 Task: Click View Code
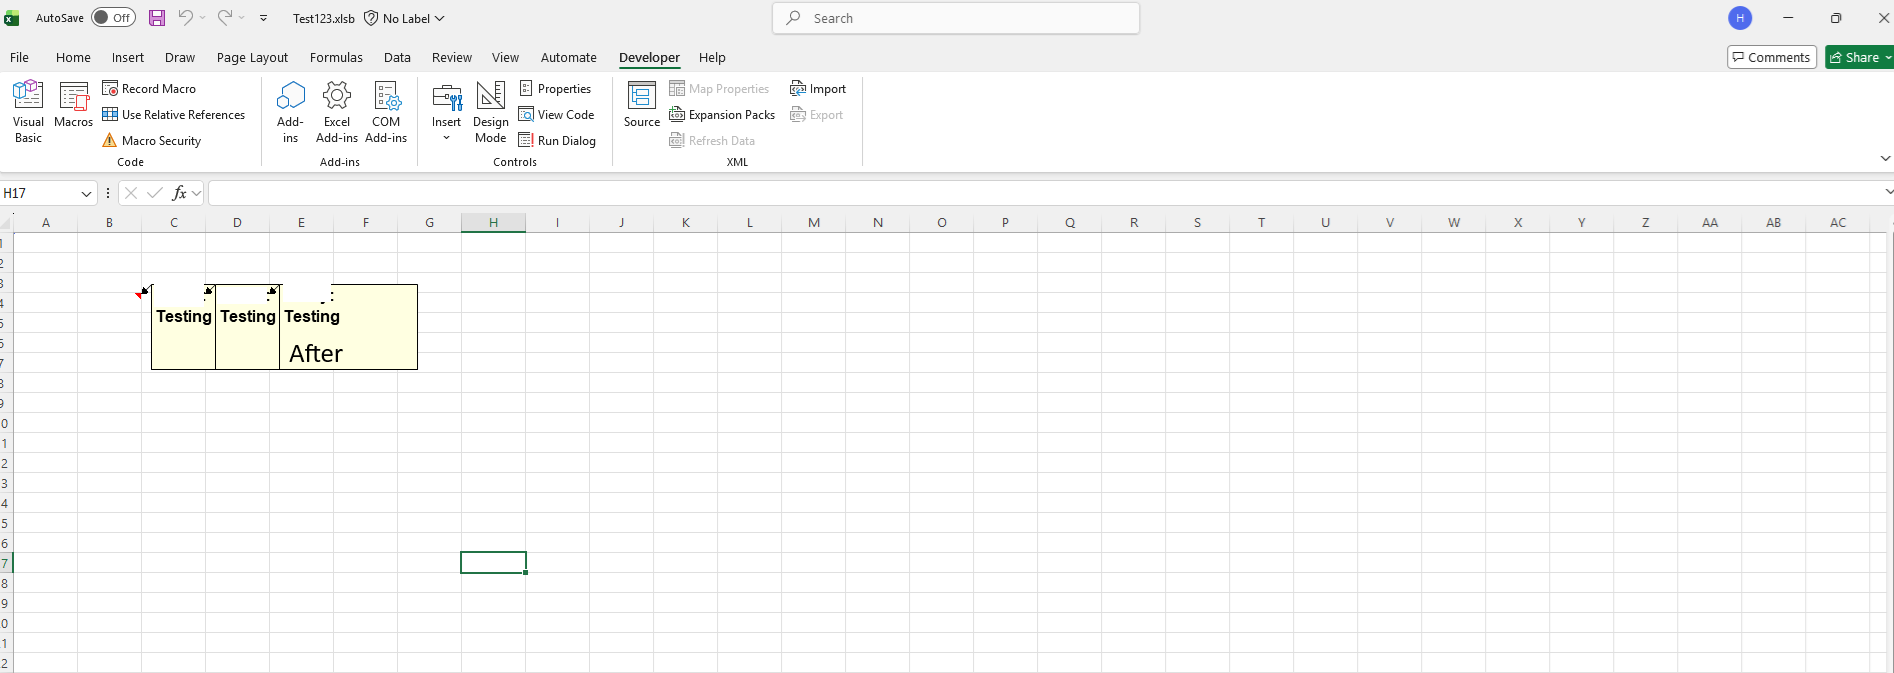pos(556,115)
